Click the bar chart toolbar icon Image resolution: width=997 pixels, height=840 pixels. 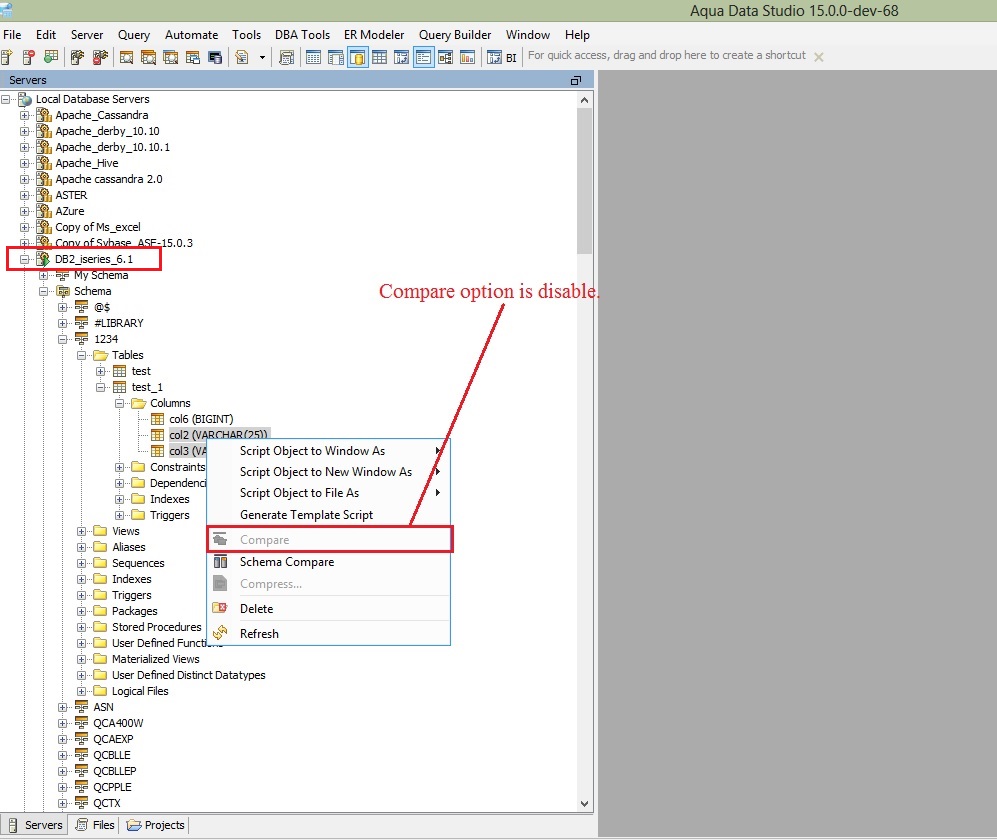click(467, 57)
